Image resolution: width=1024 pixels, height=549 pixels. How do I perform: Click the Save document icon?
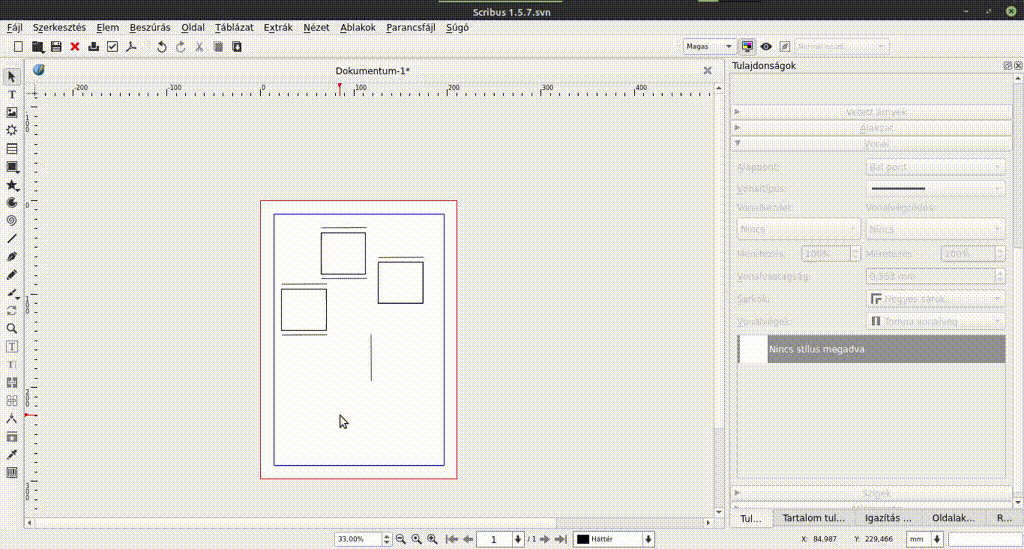pyautogui.click(x=56, y=47)
